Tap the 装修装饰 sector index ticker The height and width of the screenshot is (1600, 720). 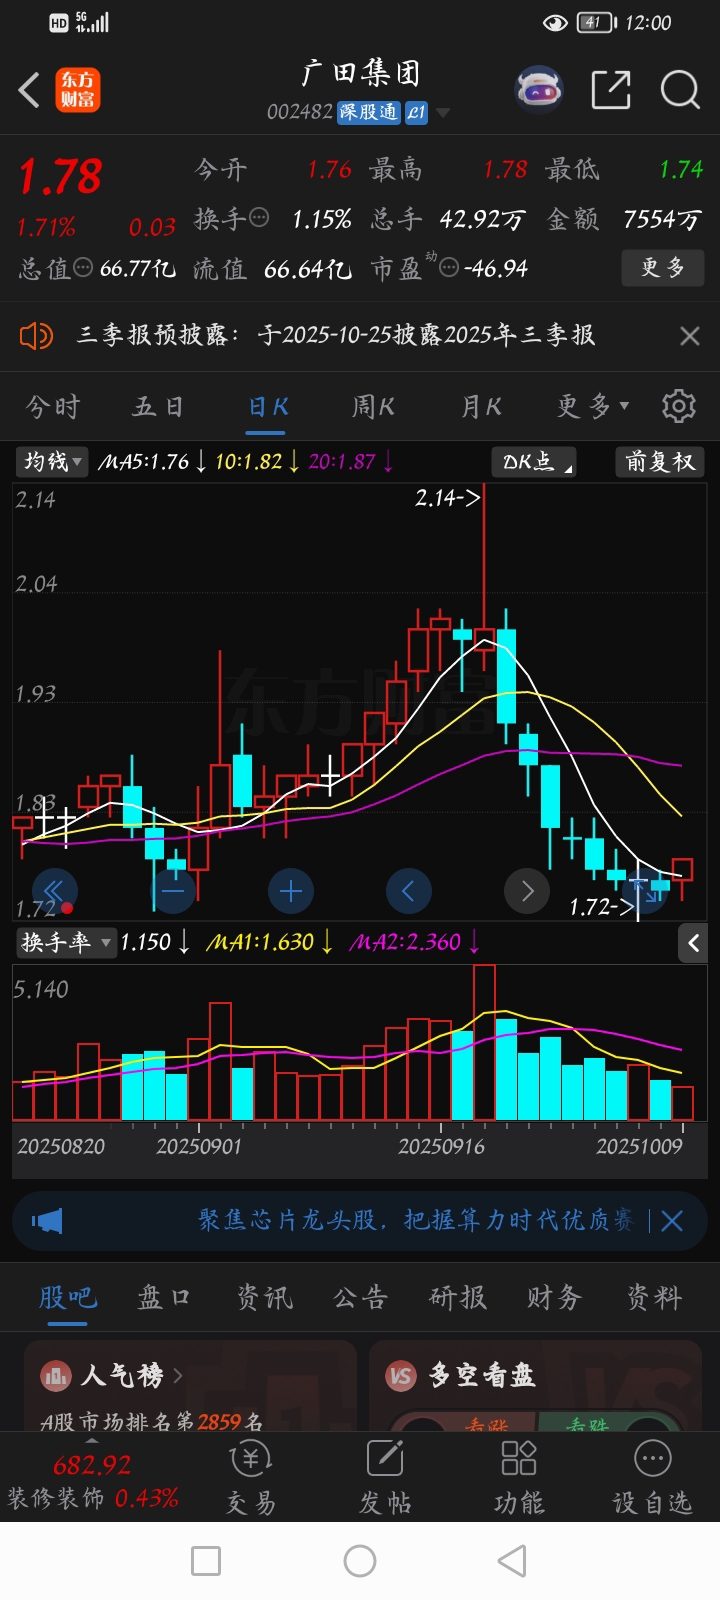[x=92, y=1481]
